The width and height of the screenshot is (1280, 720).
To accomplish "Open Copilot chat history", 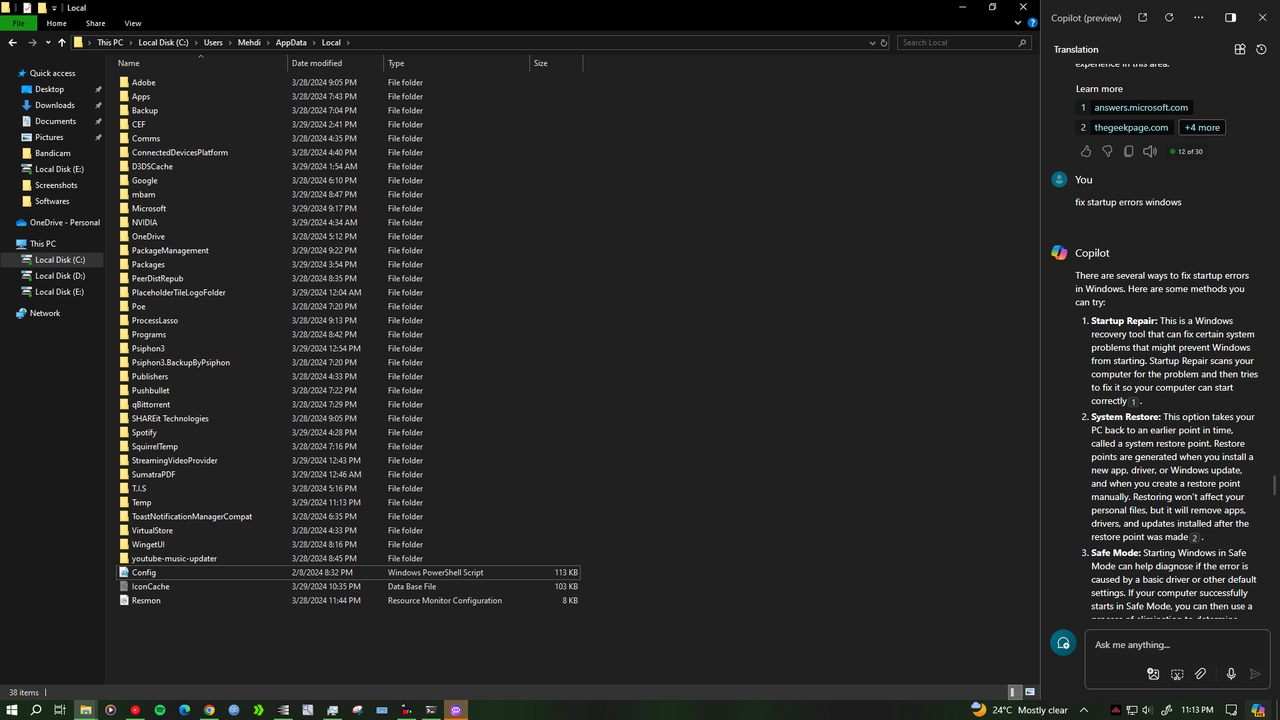I will point(1259,48).
